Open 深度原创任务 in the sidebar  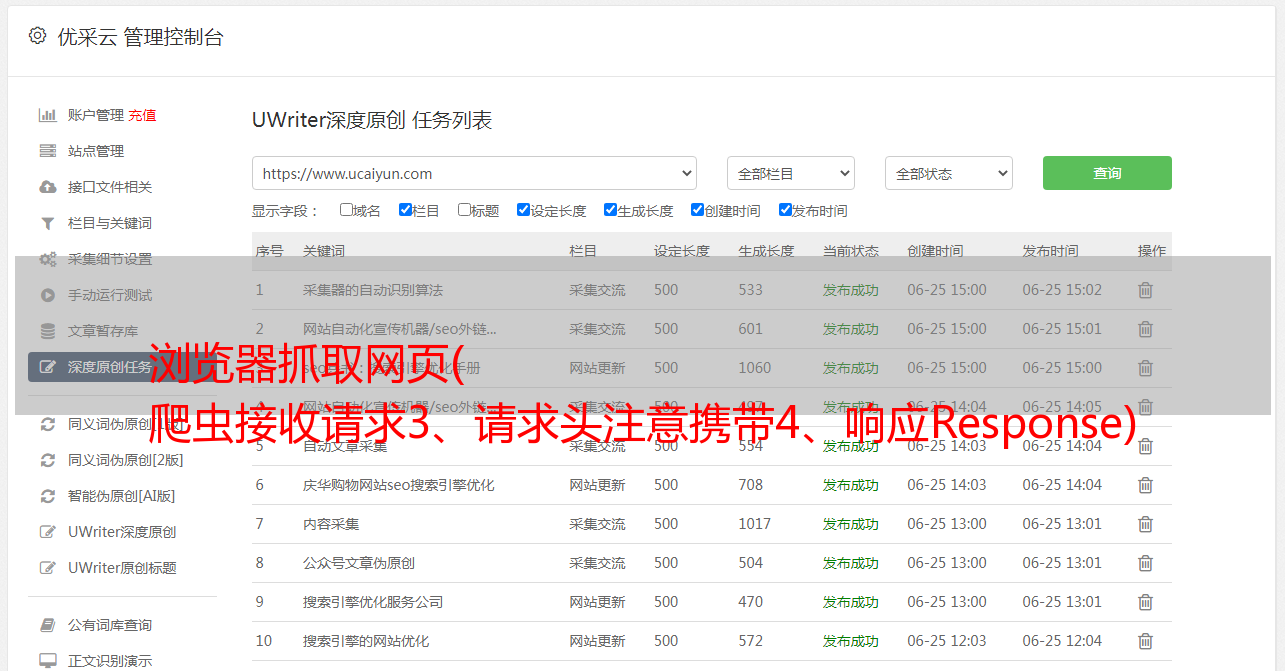pos(122,367)
